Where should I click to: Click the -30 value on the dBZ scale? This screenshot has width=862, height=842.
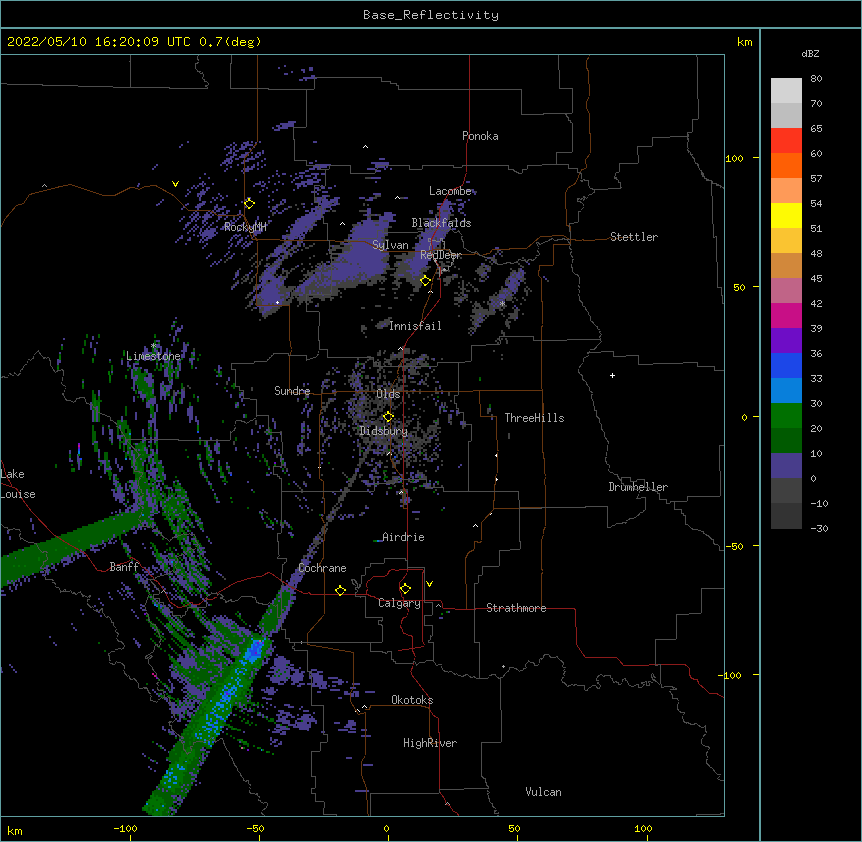(819, 529)
